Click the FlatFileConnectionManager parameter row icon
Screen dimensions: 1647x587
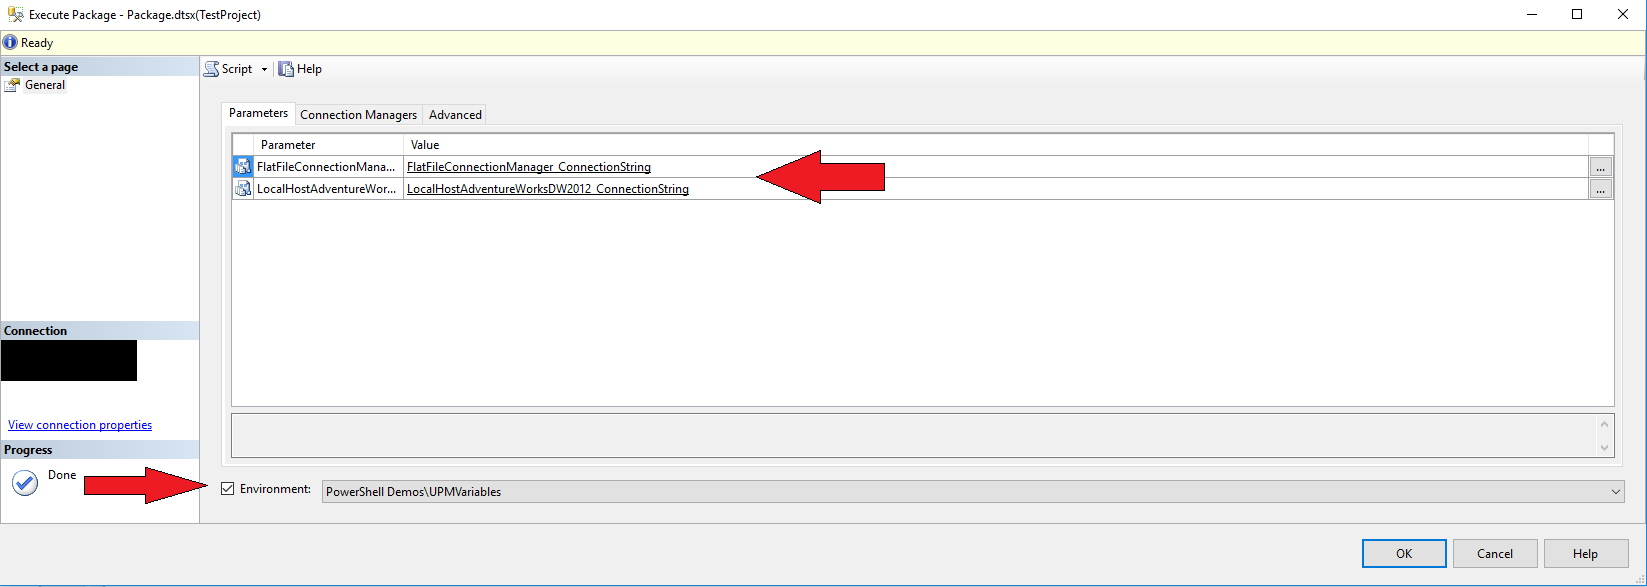[243, 167]
